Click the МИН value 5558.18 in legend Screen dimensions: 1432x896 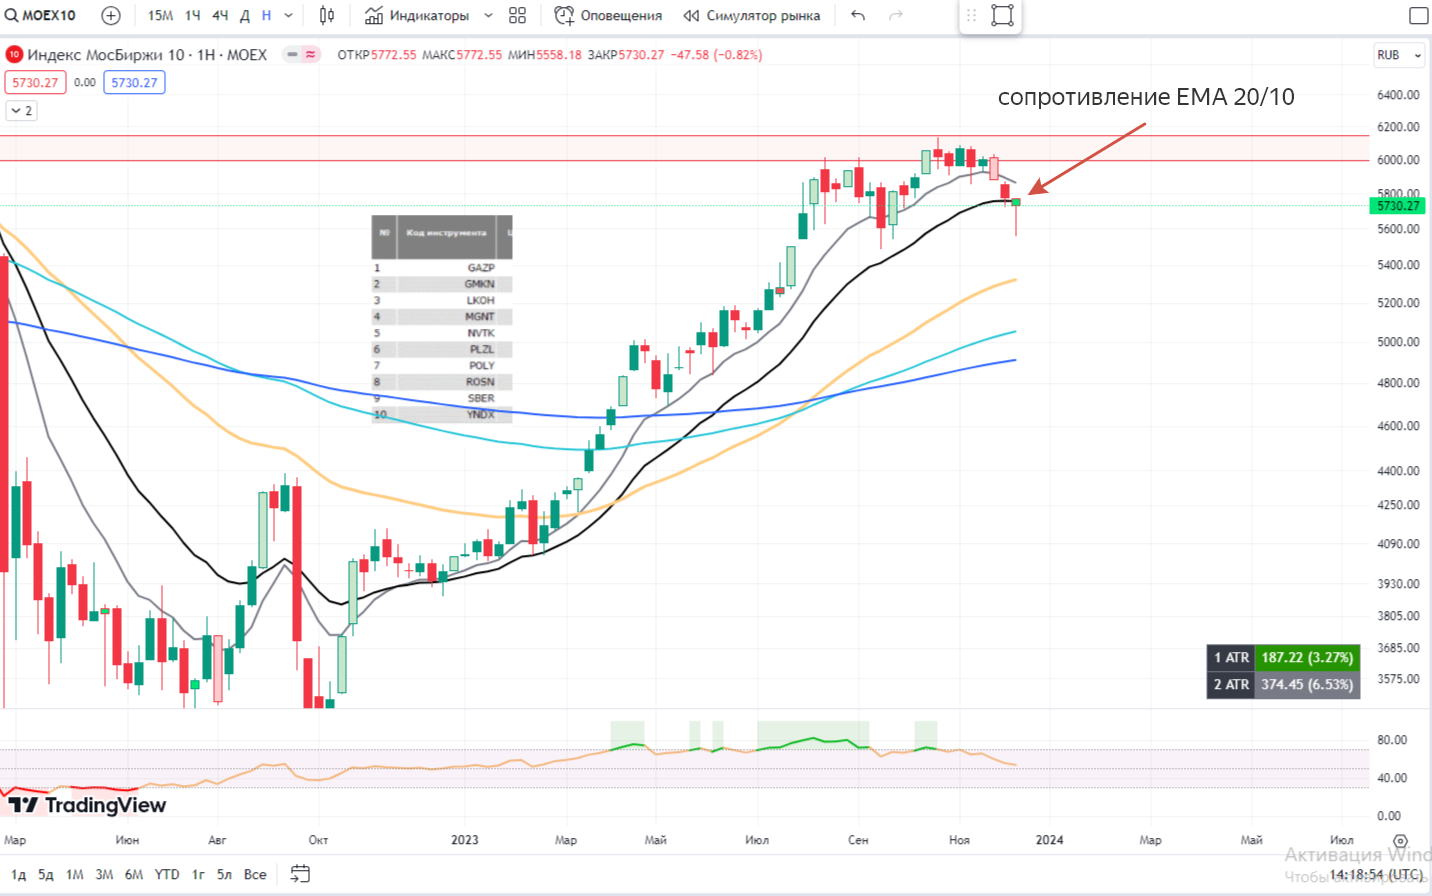559,55
